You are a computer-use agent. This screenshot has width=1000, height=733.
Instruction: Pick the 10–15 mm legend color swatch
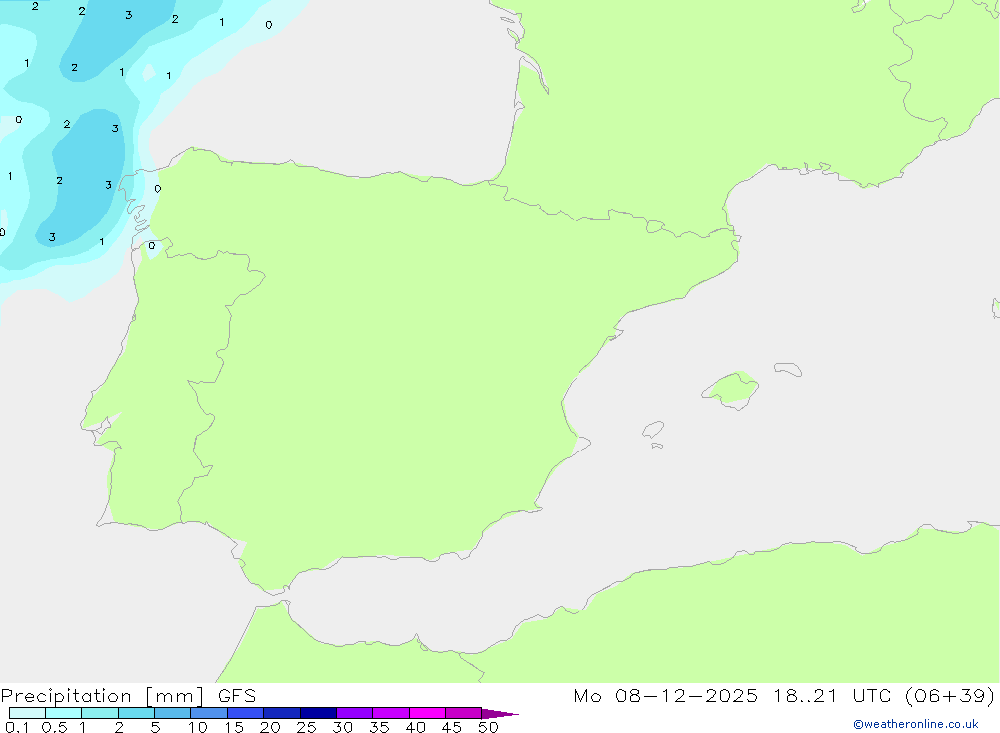point(209,713)
